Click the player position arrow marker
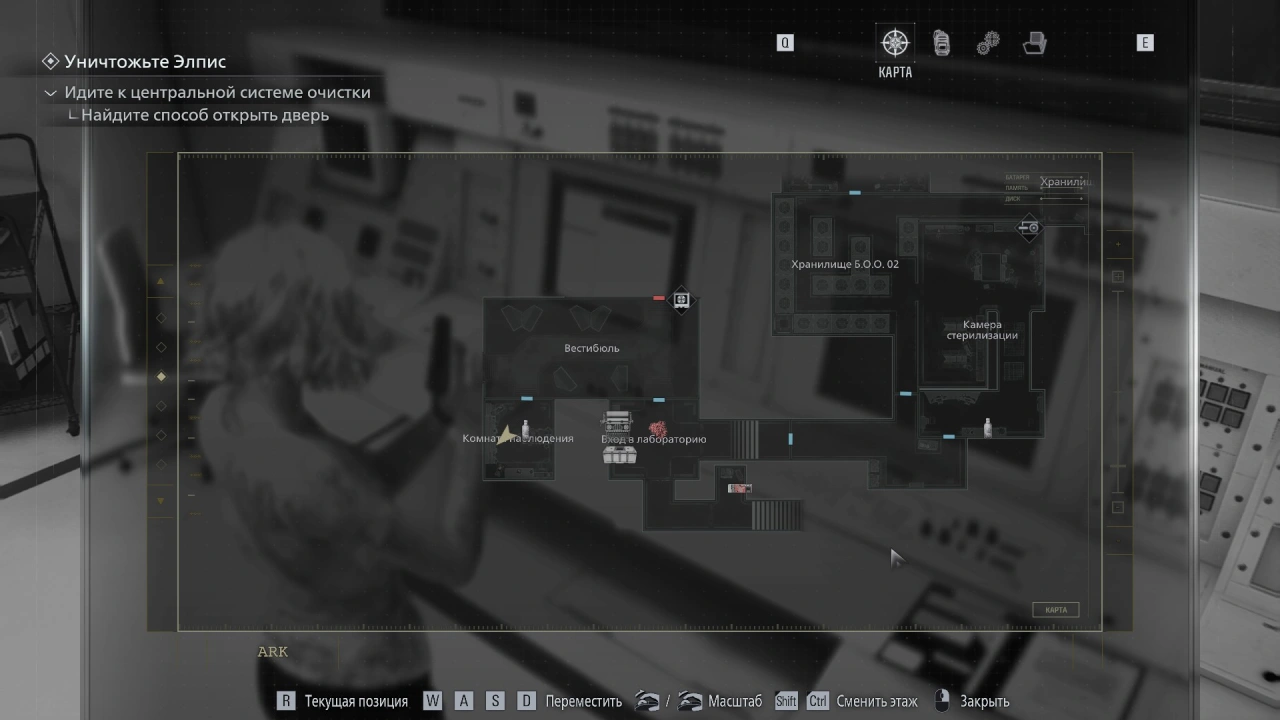 (x=509, y=432)
